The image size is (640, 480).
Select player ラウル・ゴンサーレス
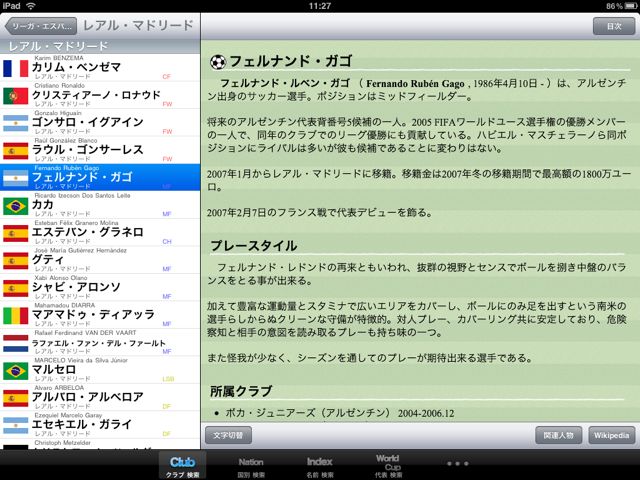tap(88, 149)
